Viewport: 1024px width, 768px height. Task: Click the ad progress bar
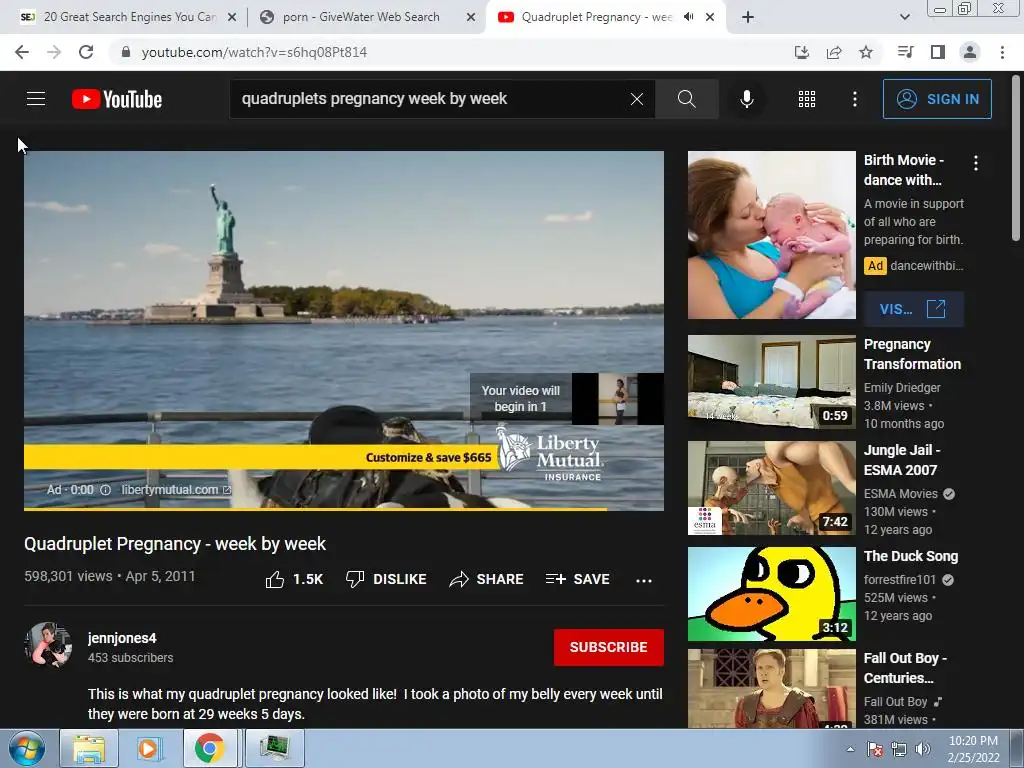344,509
